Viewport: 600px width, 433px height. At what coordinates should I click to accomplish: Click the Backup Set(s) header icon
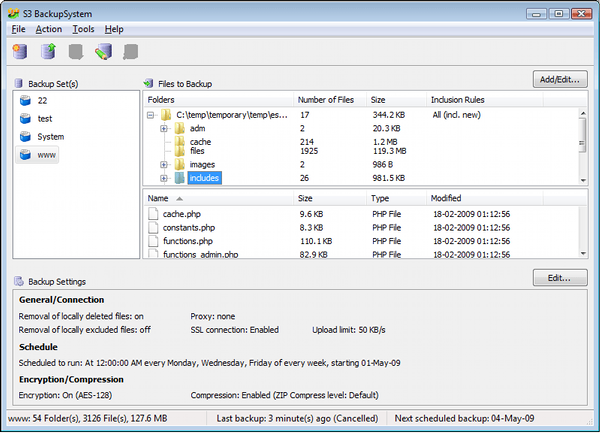[x=18, y=83]
